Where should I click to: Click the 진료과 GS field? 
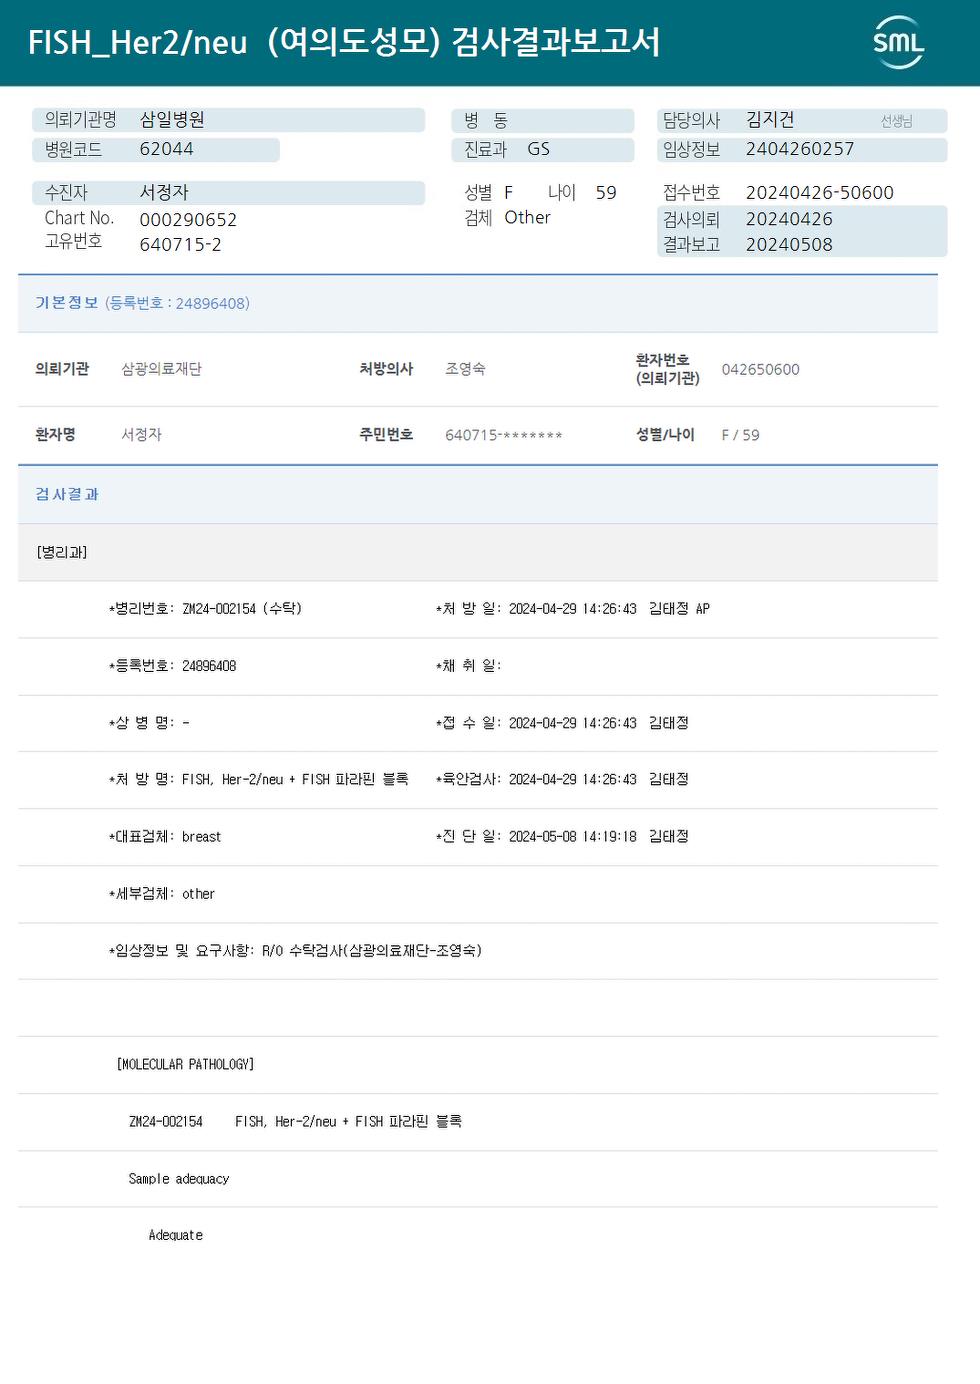[542, 149]
